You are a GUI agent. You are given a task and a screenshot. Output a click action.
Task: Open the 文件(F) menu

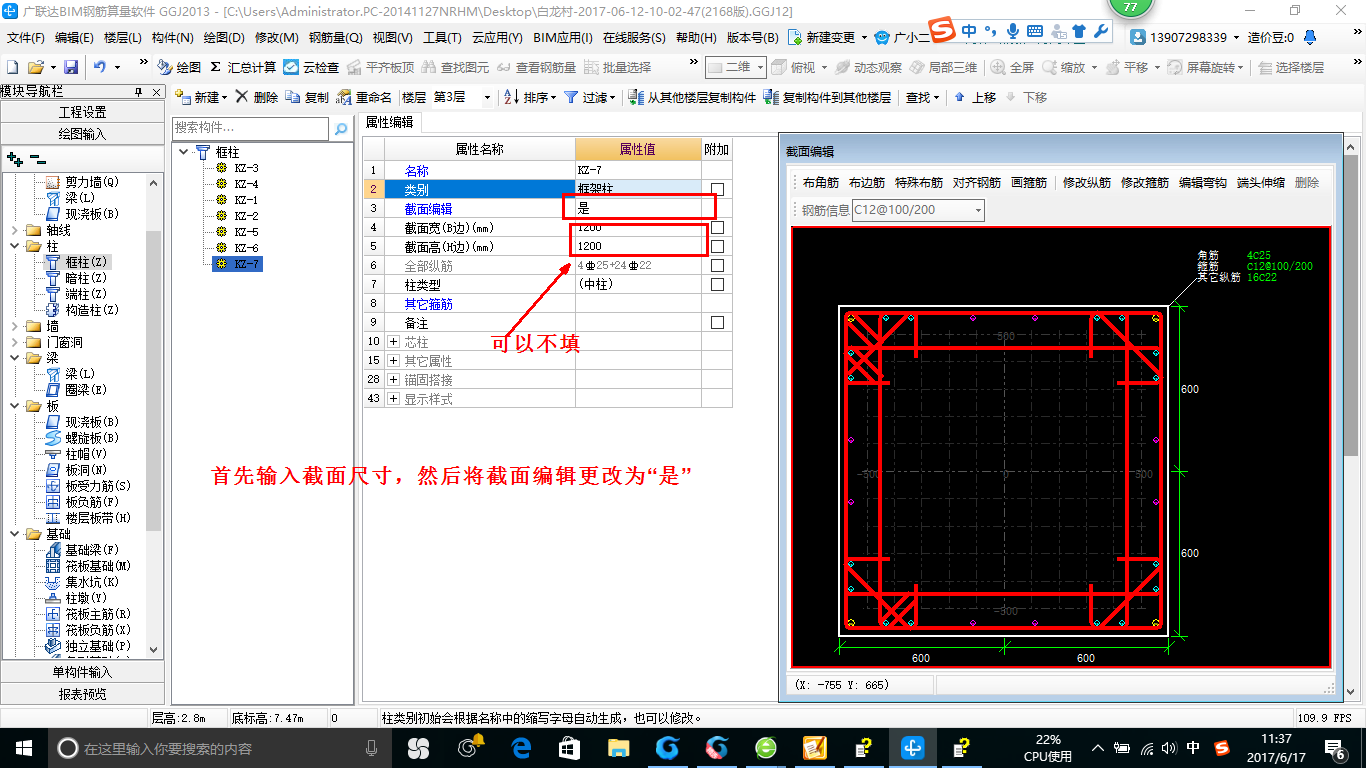(x=26, y=37)
